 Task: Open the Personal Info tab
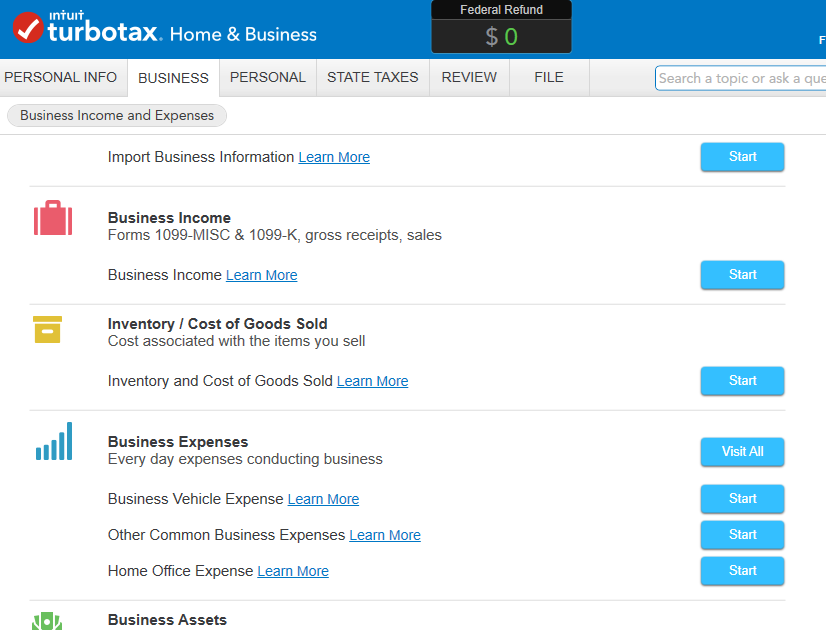click(x=61, y=77)
